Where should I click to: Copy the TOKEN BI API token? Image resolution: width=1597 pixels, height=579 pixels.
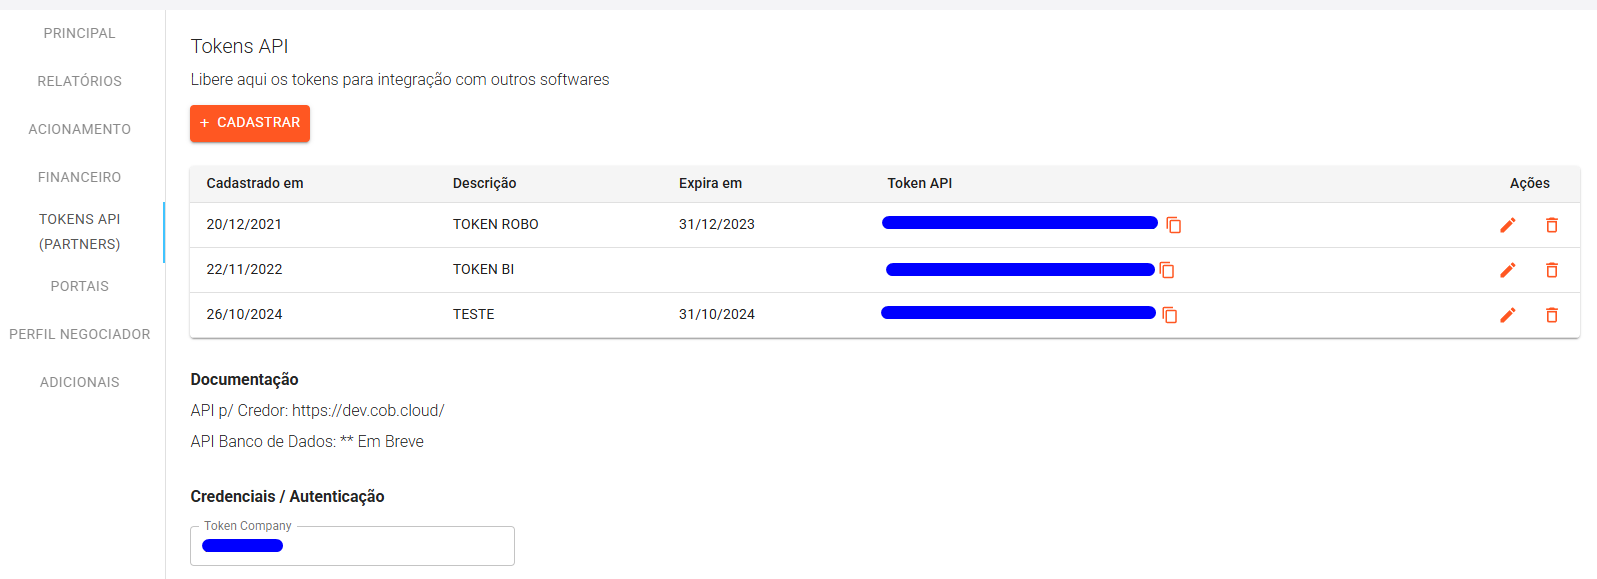(x=1167, y=270)
